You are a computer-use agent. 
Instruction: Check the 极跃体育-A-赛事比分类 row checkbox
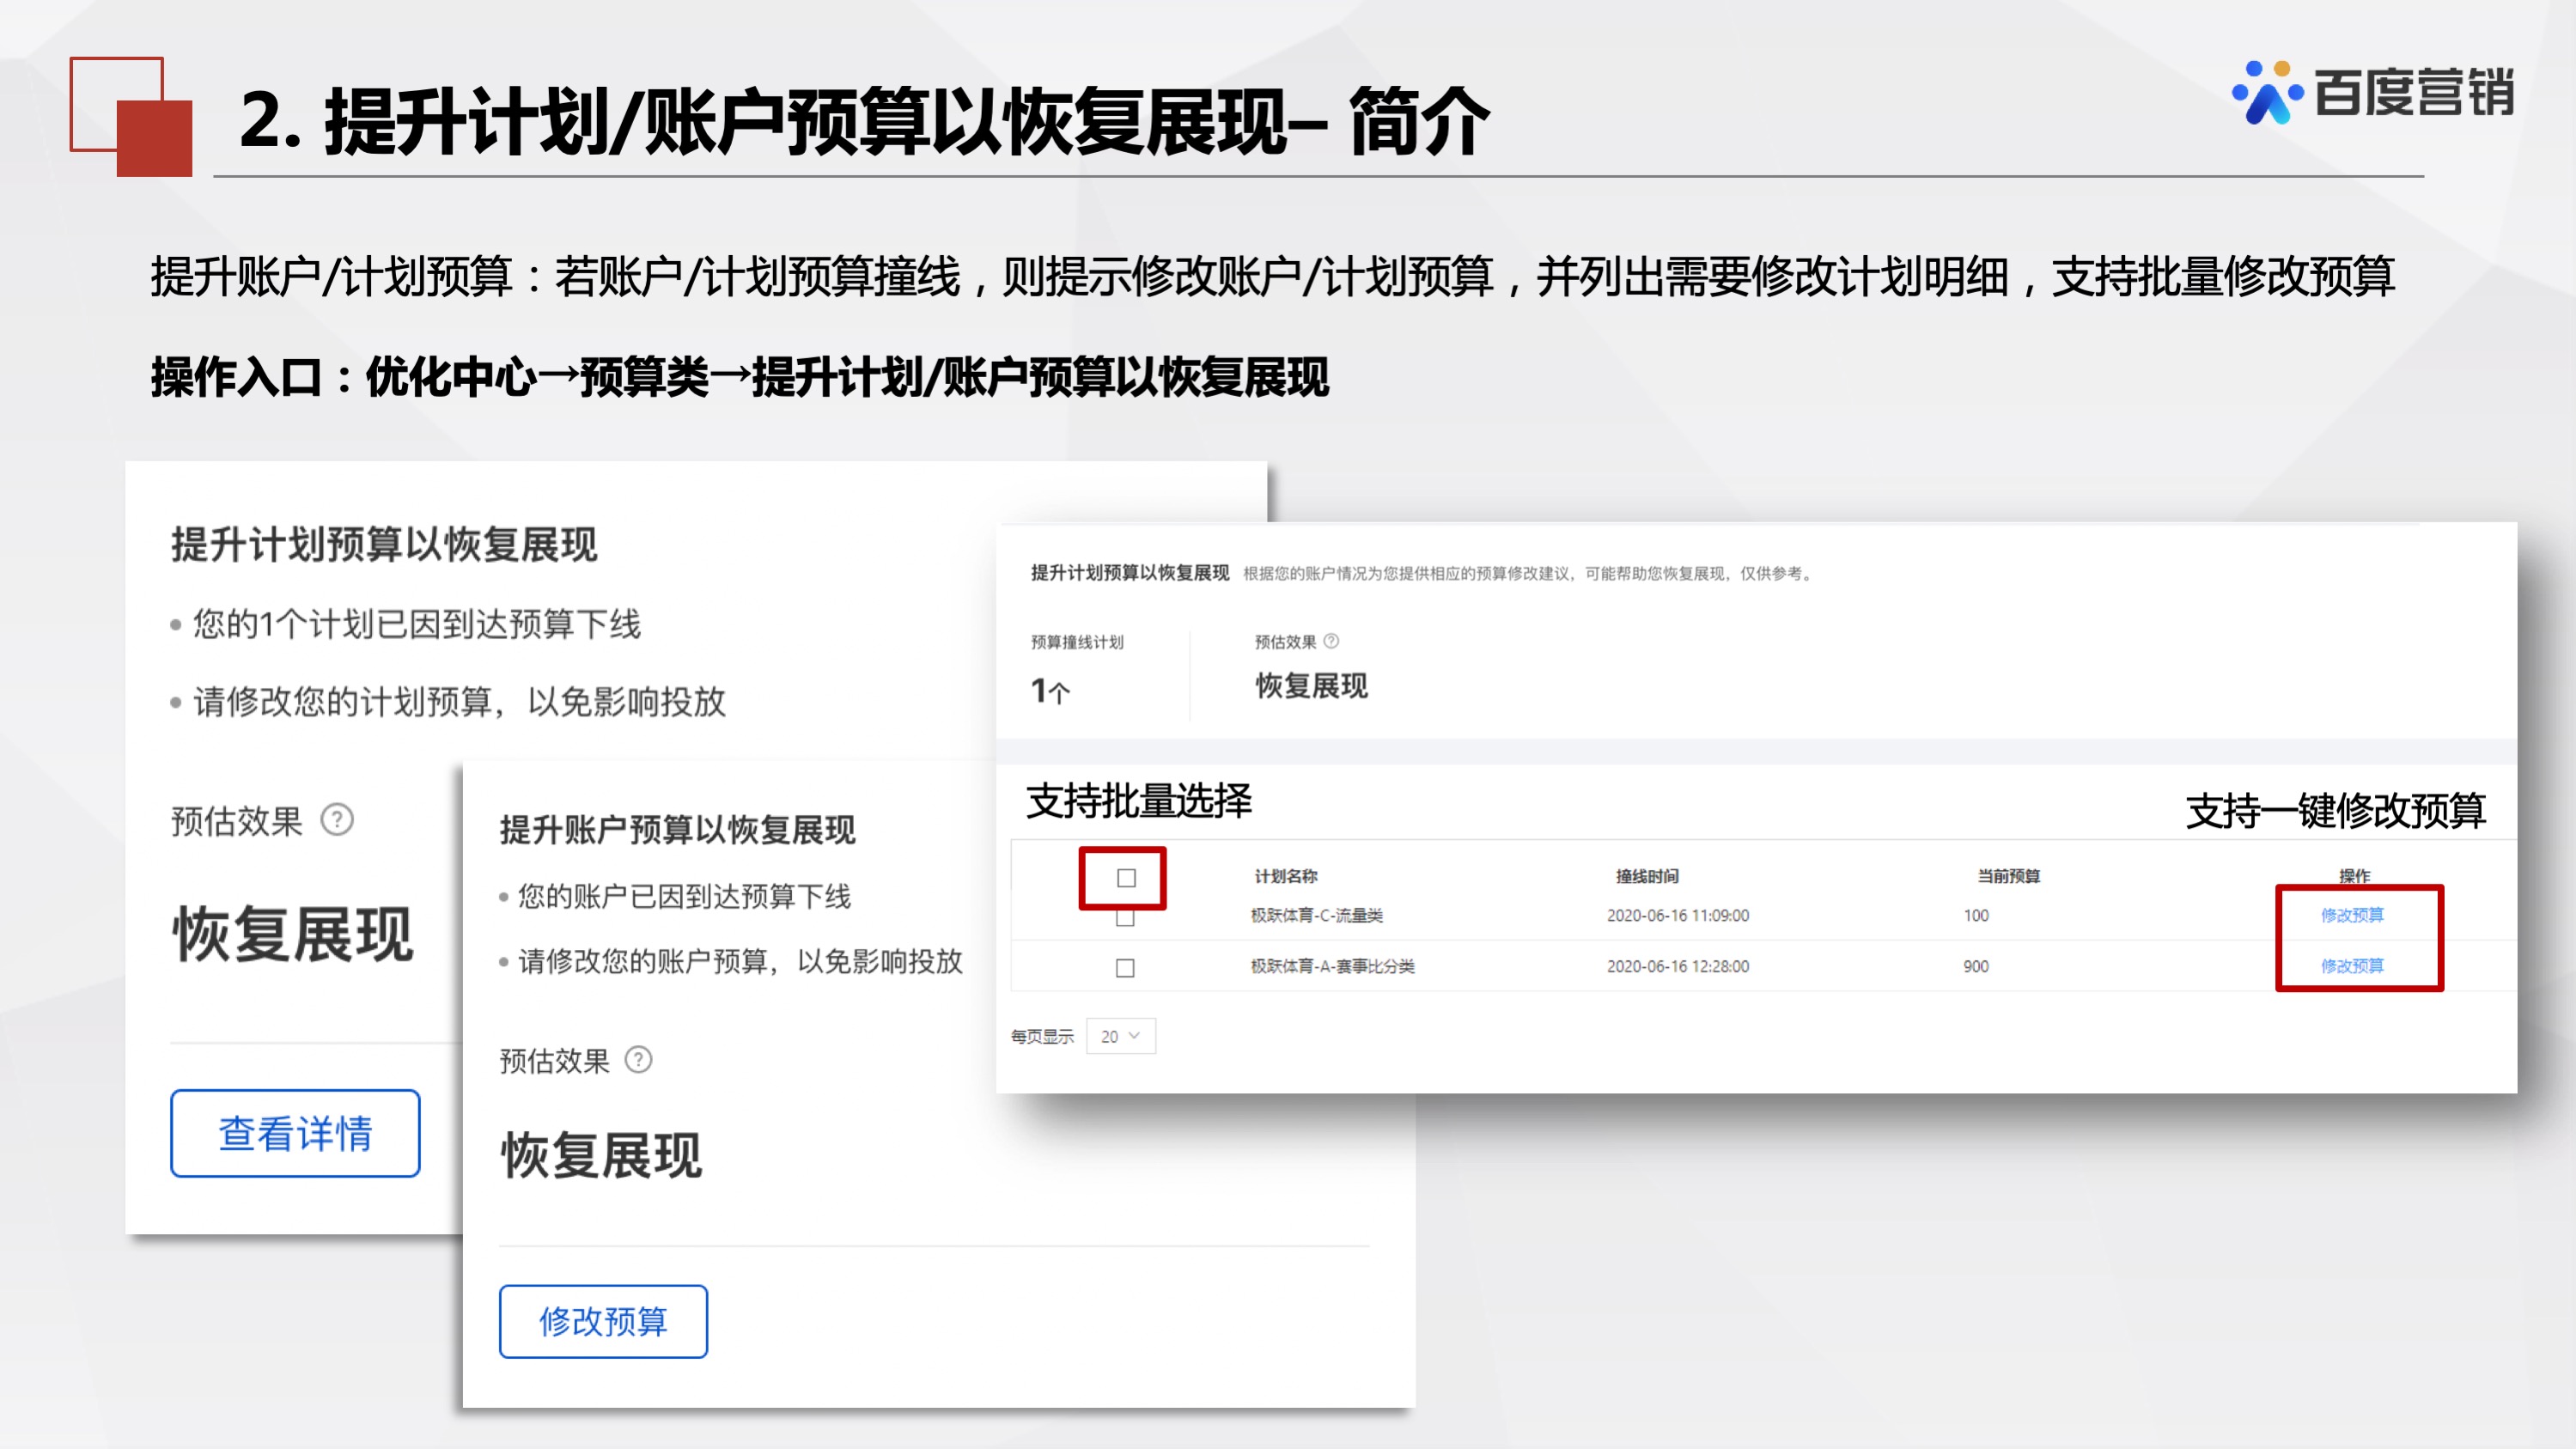point(1127,967)
